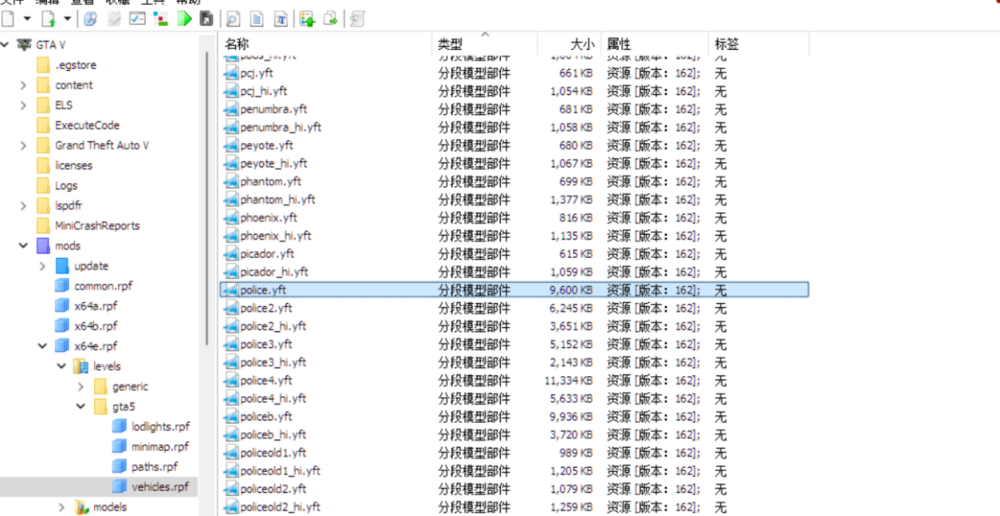Collapse the x64e.rpf archive node
This screenshot has height=516, width=1000.
click(42, 346)
